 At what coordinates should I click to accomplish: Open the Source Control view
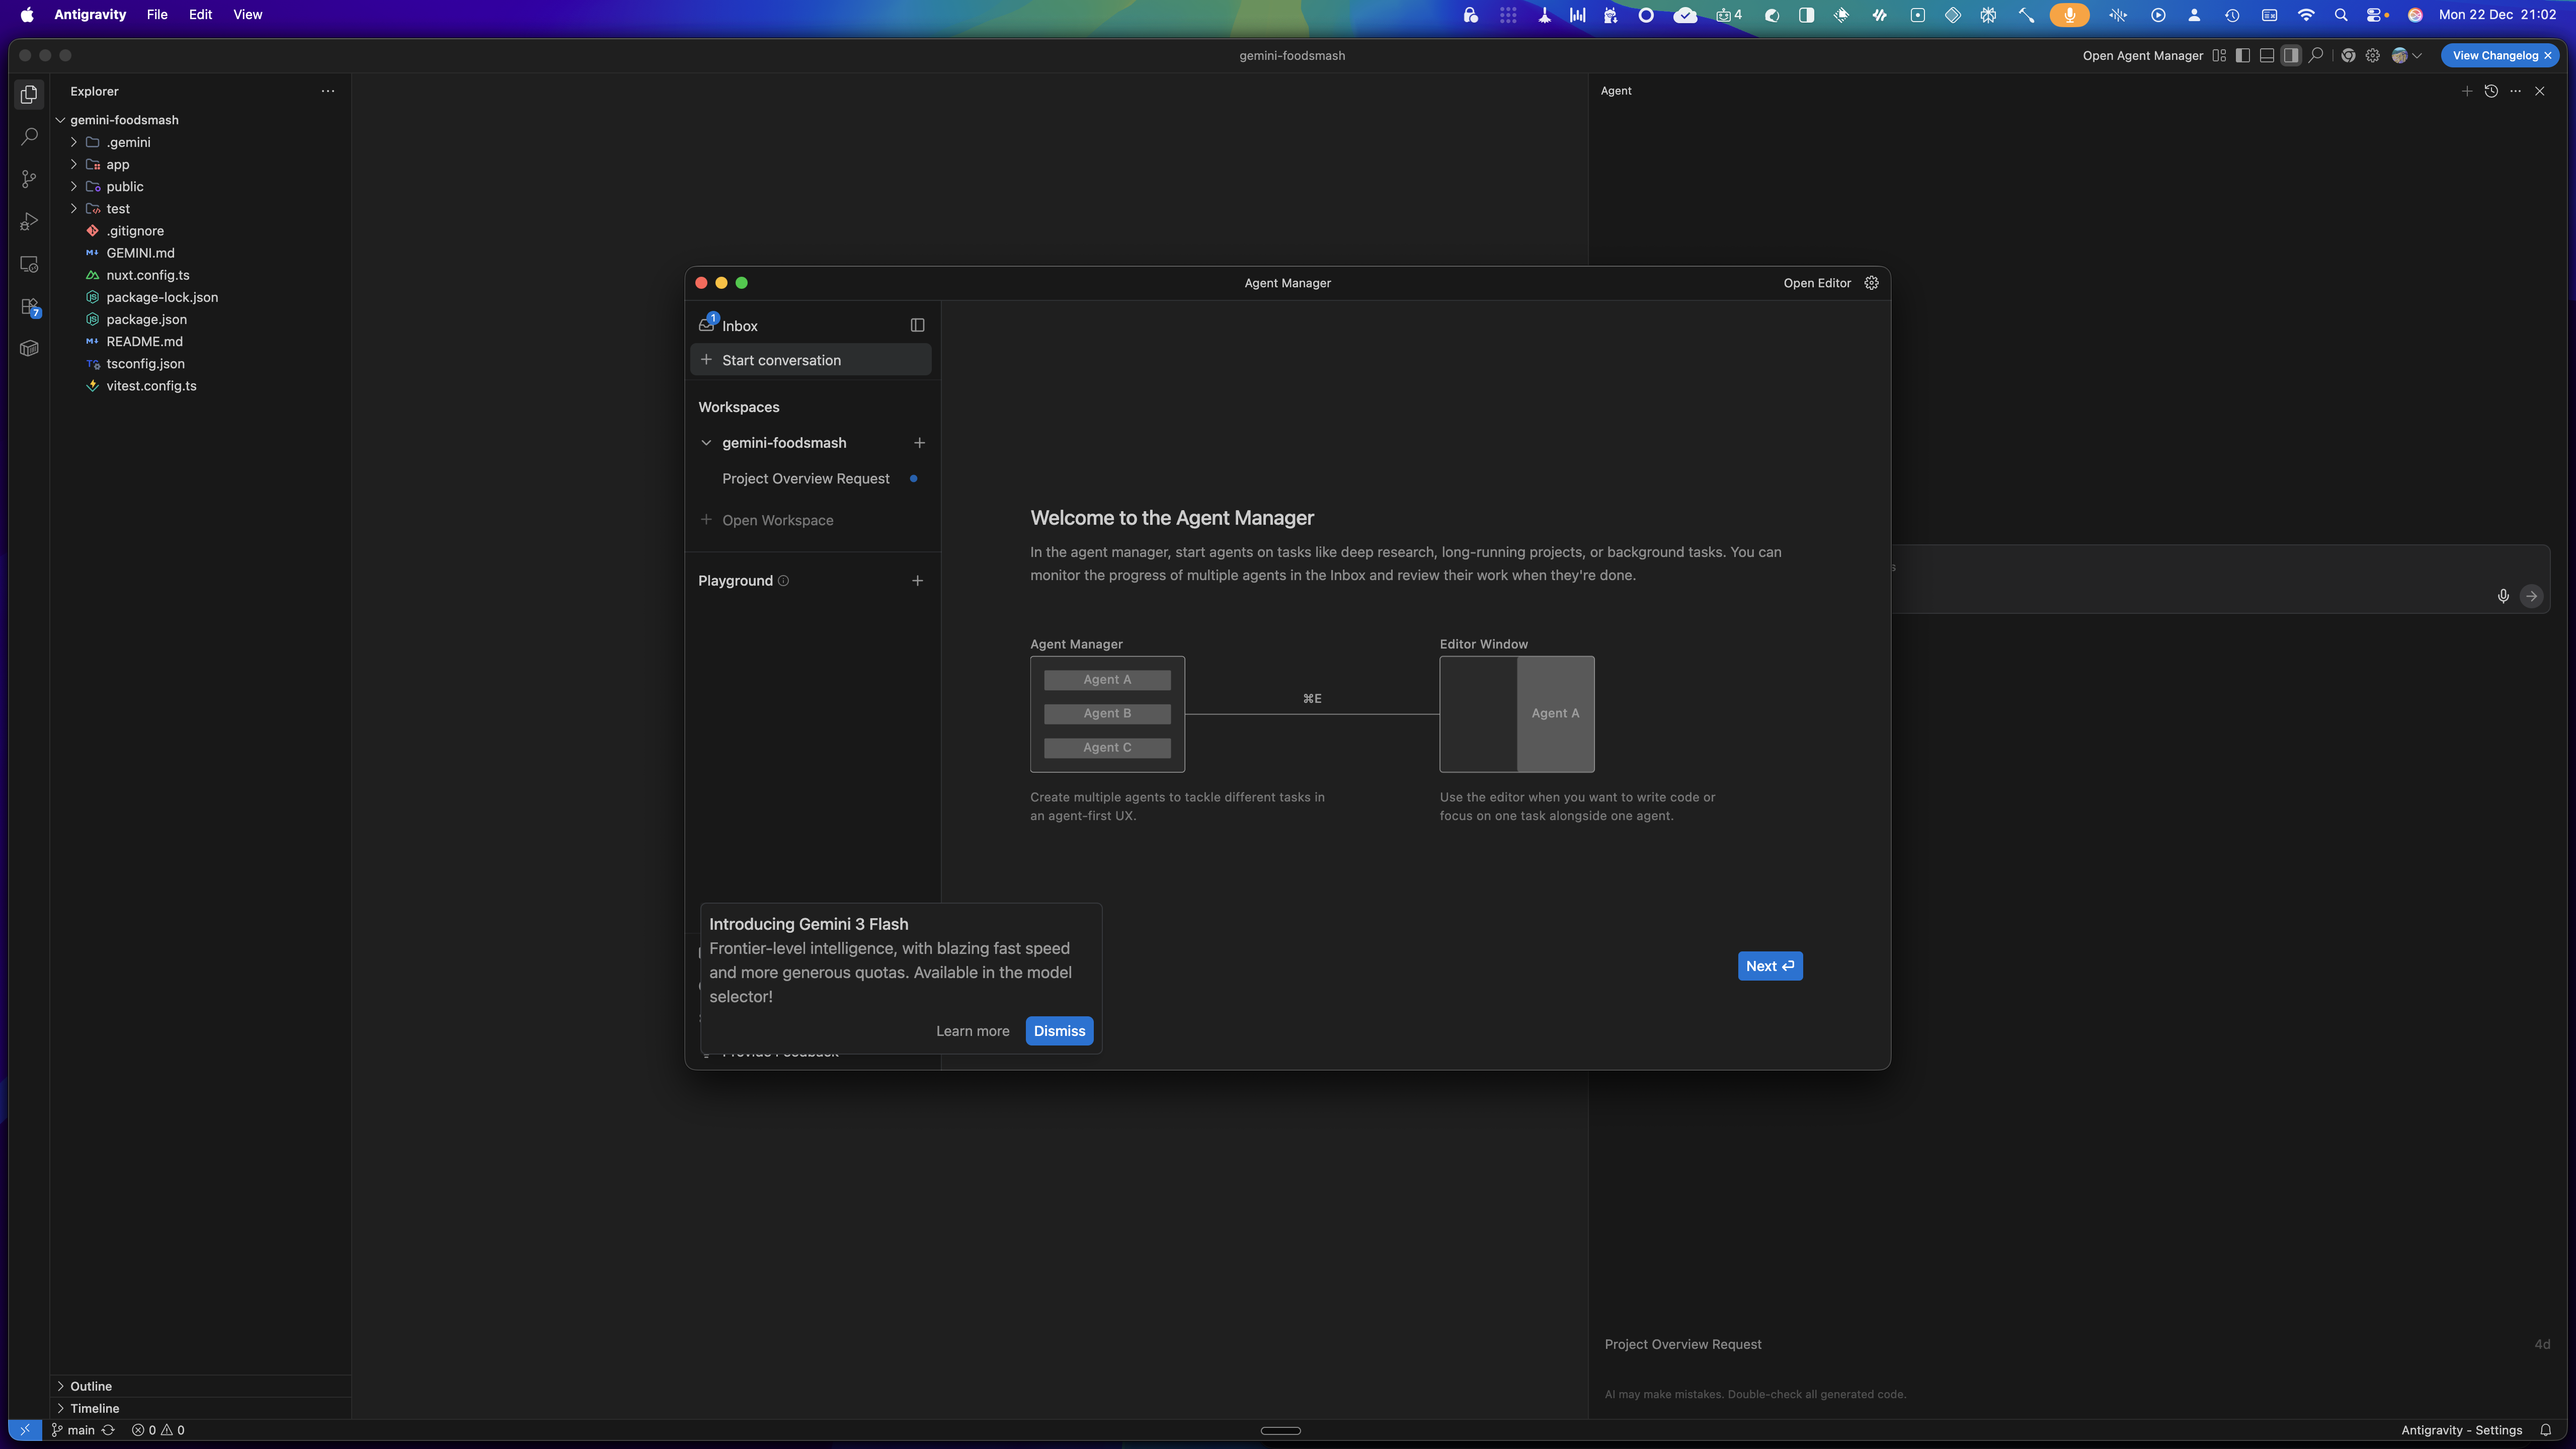[x=29, y=179]
